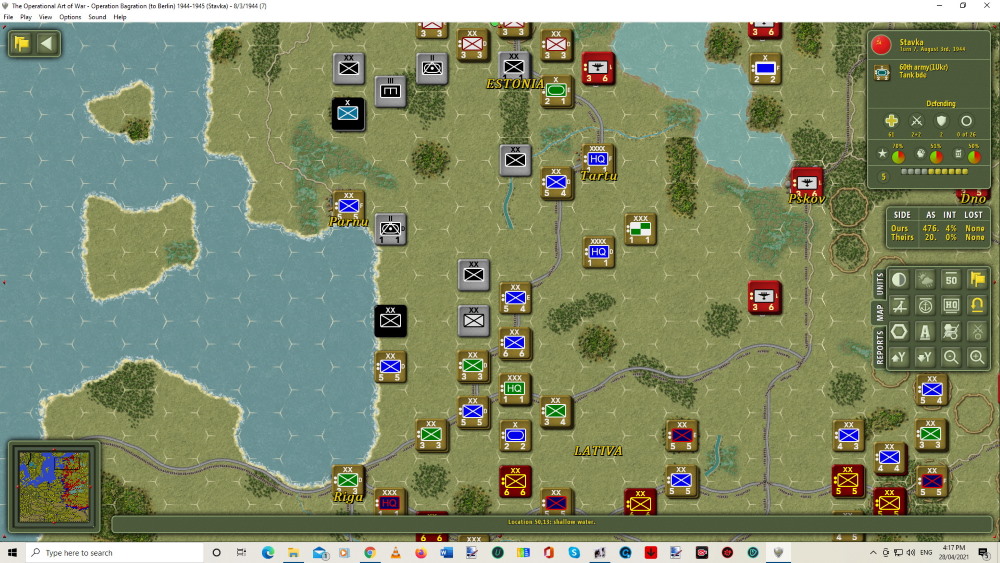
Task: Toggle the 50 supply display button
Action: coord(951,279)
